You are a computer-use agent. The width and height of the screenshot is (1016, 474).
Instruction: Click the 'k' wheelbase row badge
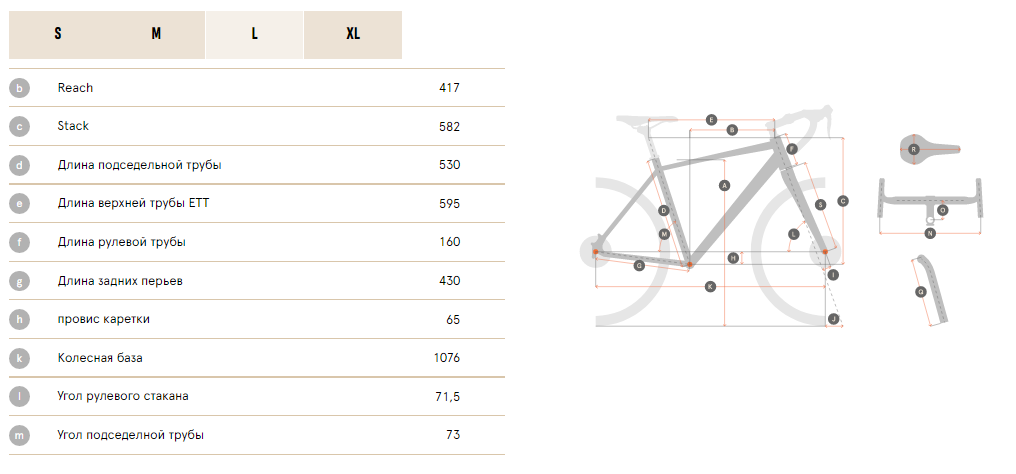pos(19,358)
